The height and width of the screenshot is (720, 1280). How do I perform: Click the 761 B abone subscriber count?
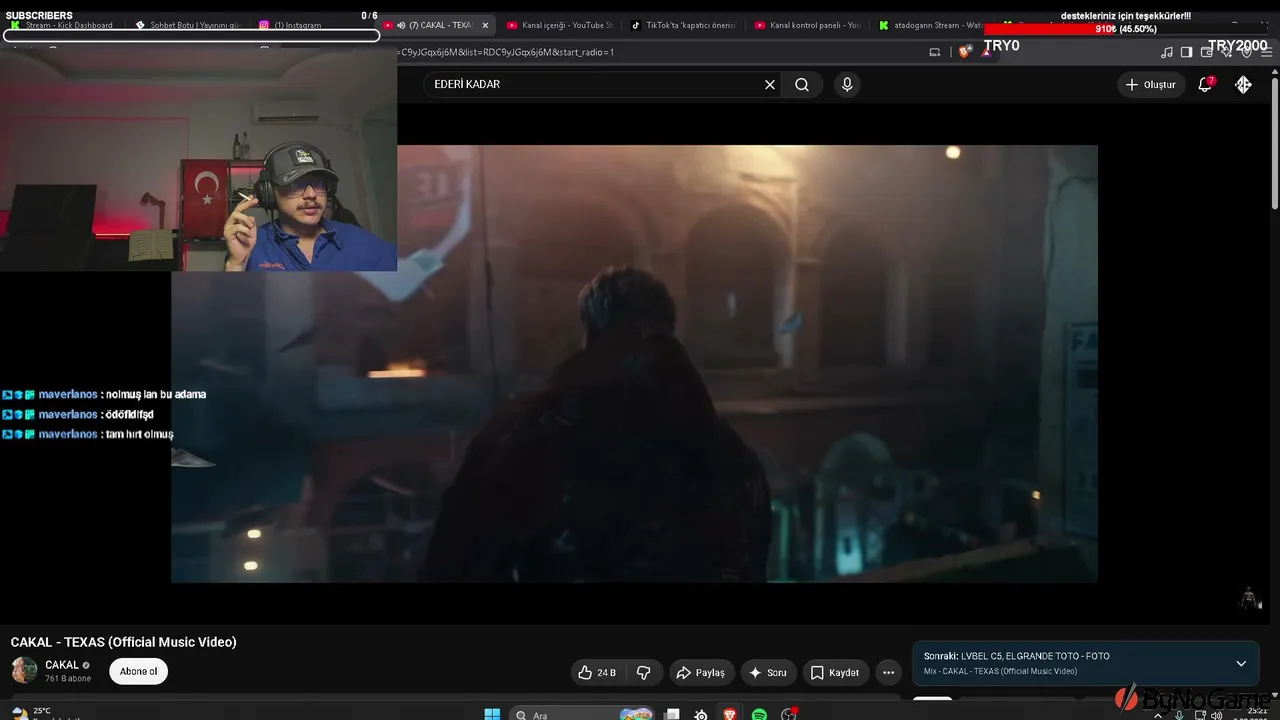tap(68, 679)
